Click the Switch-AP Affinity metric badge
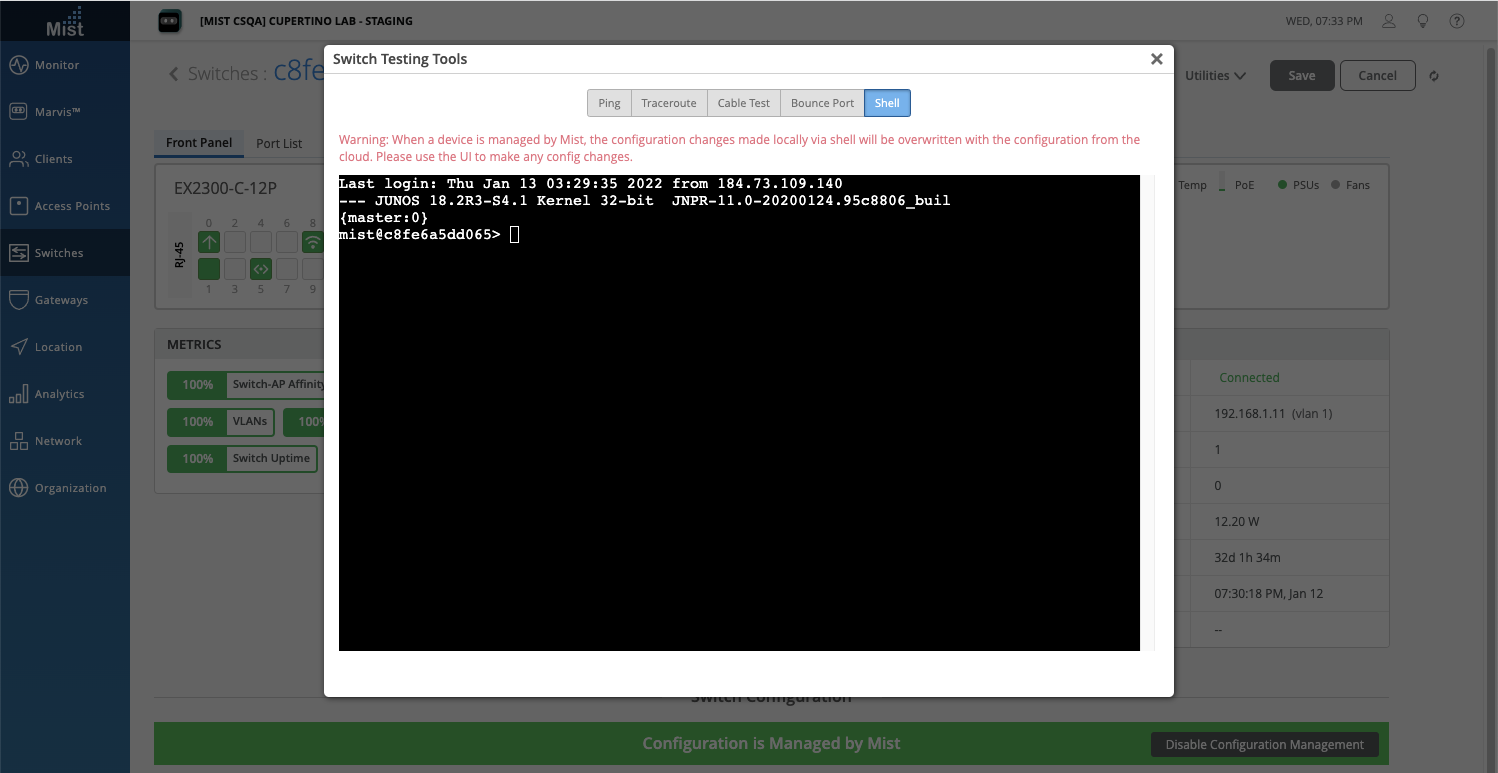The image size is (1498, 773). (246, 385)
